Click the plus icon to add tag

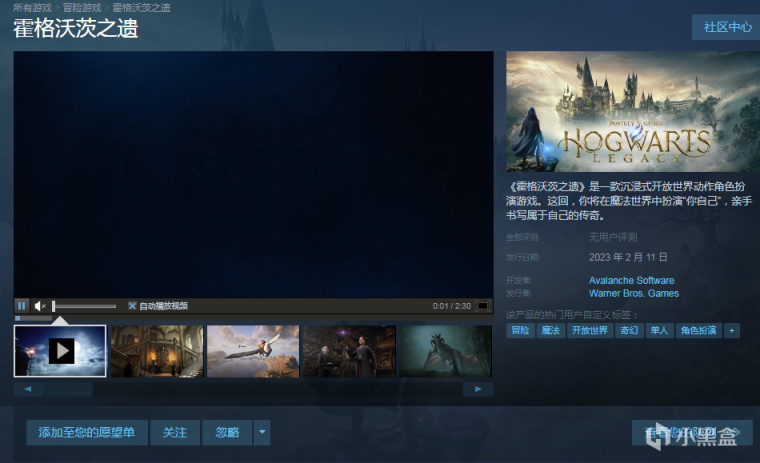pos(732,330)
